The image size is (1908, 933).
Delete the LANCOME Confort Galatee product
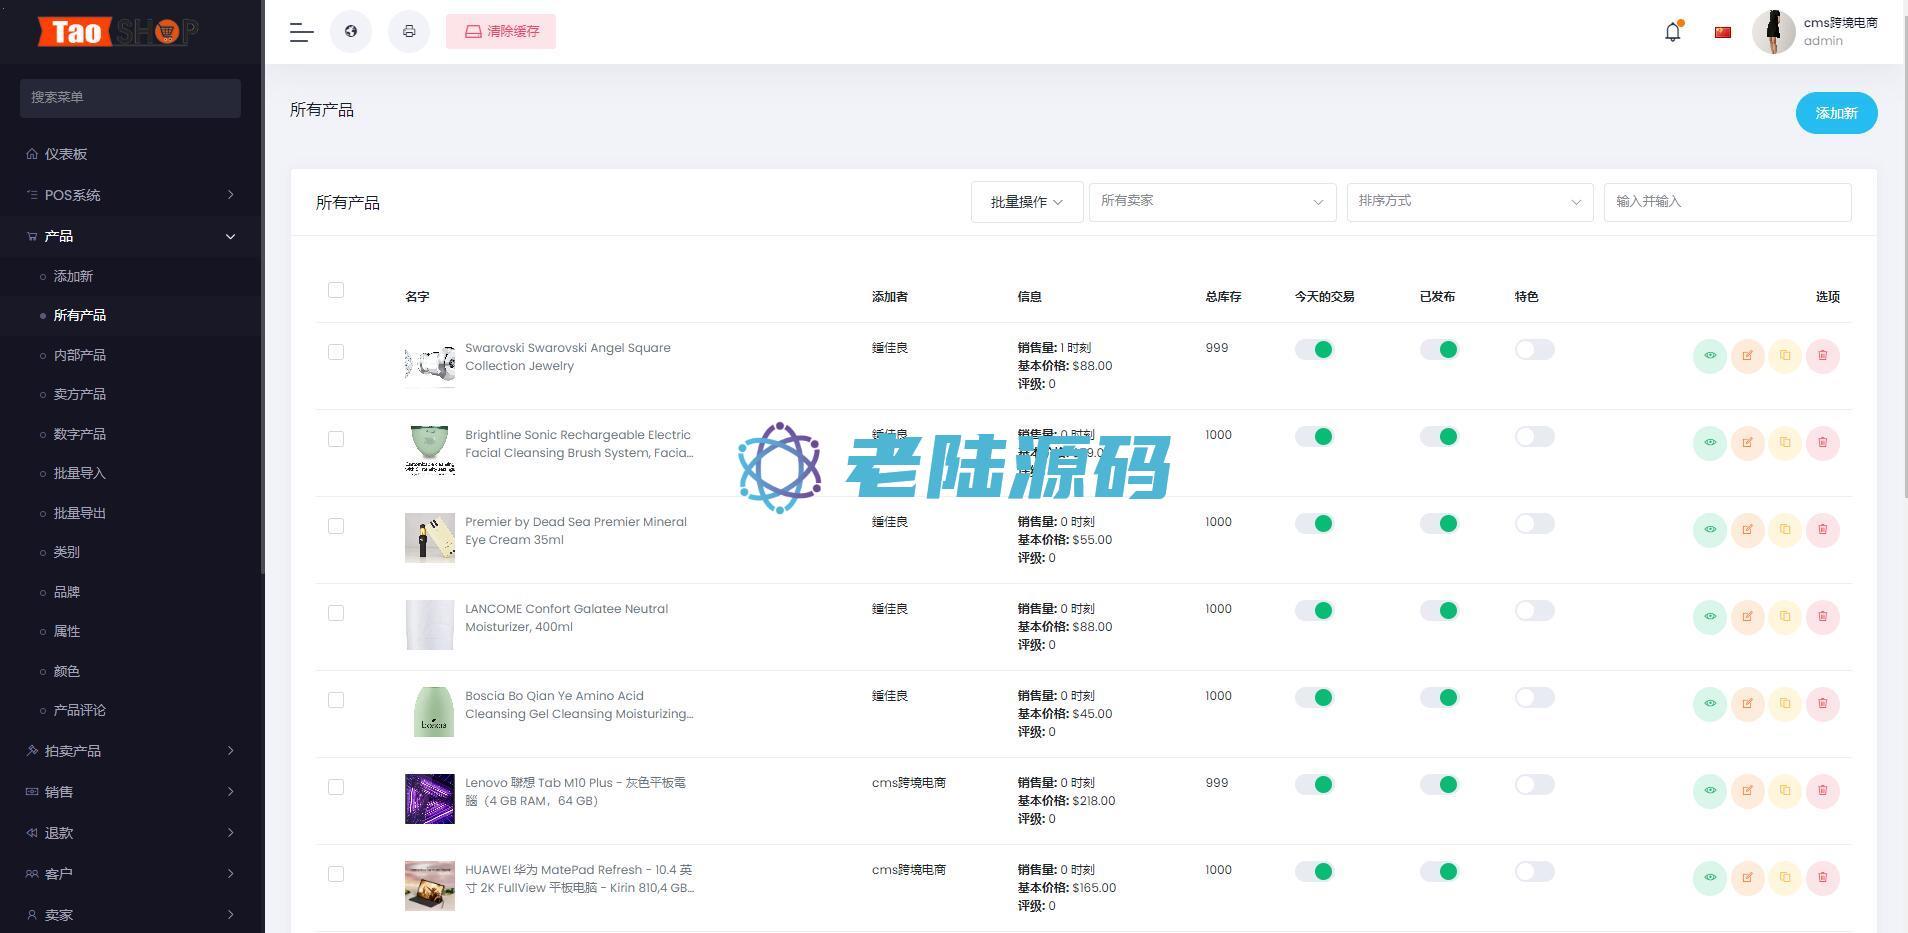1822,617
